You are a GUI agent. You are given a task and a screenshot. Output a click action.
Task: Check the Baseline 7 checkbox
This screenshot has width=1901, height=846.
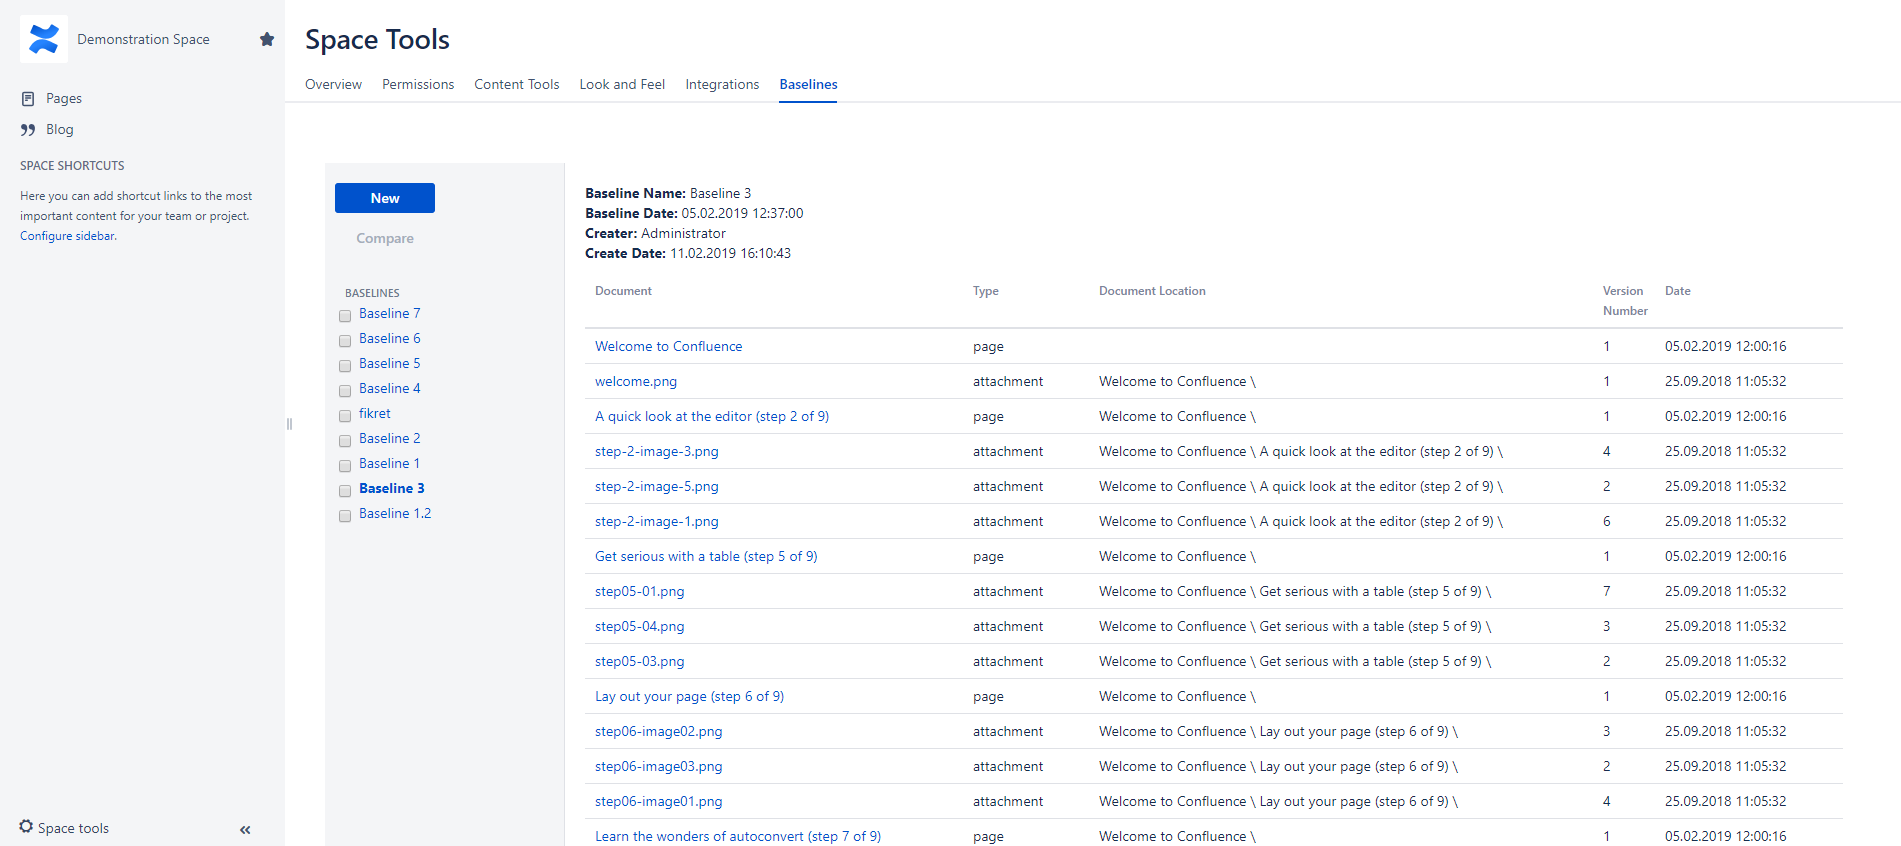tap(345, 315)
